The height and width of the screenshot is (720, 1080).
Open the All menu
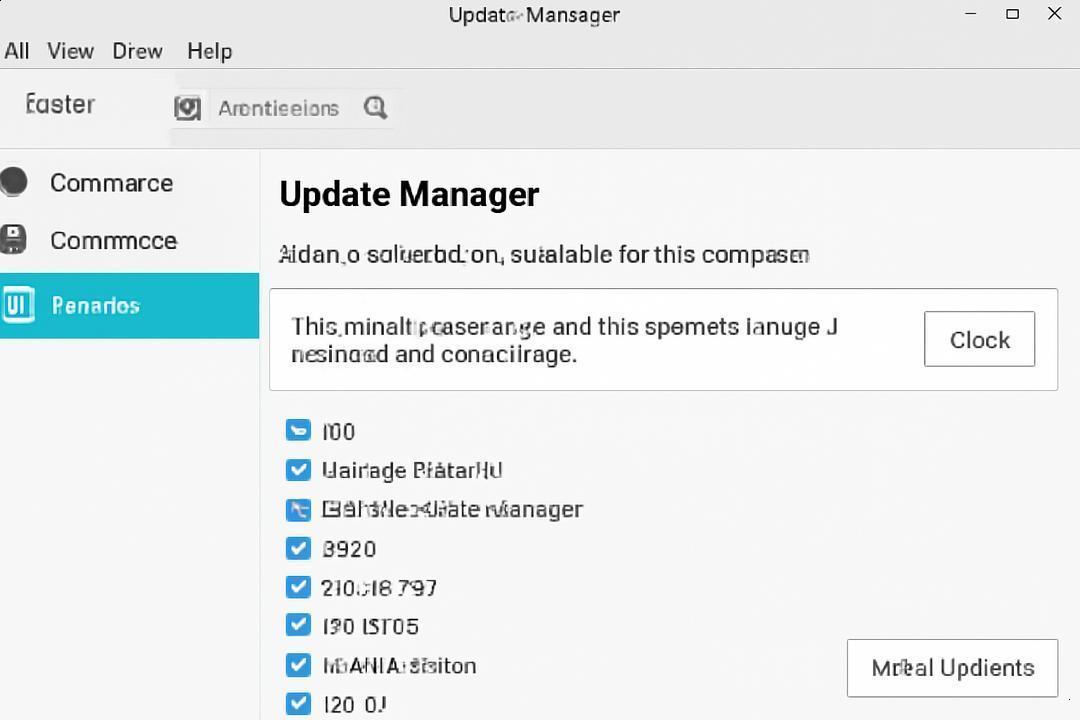(x=17, y=51)
